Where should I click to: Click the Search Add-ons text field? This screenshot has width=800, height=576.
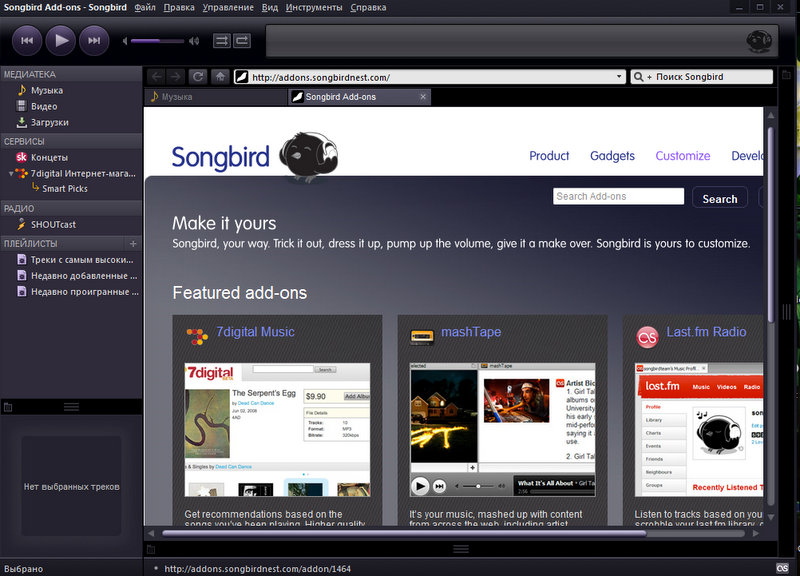click(x=618, y=196)
